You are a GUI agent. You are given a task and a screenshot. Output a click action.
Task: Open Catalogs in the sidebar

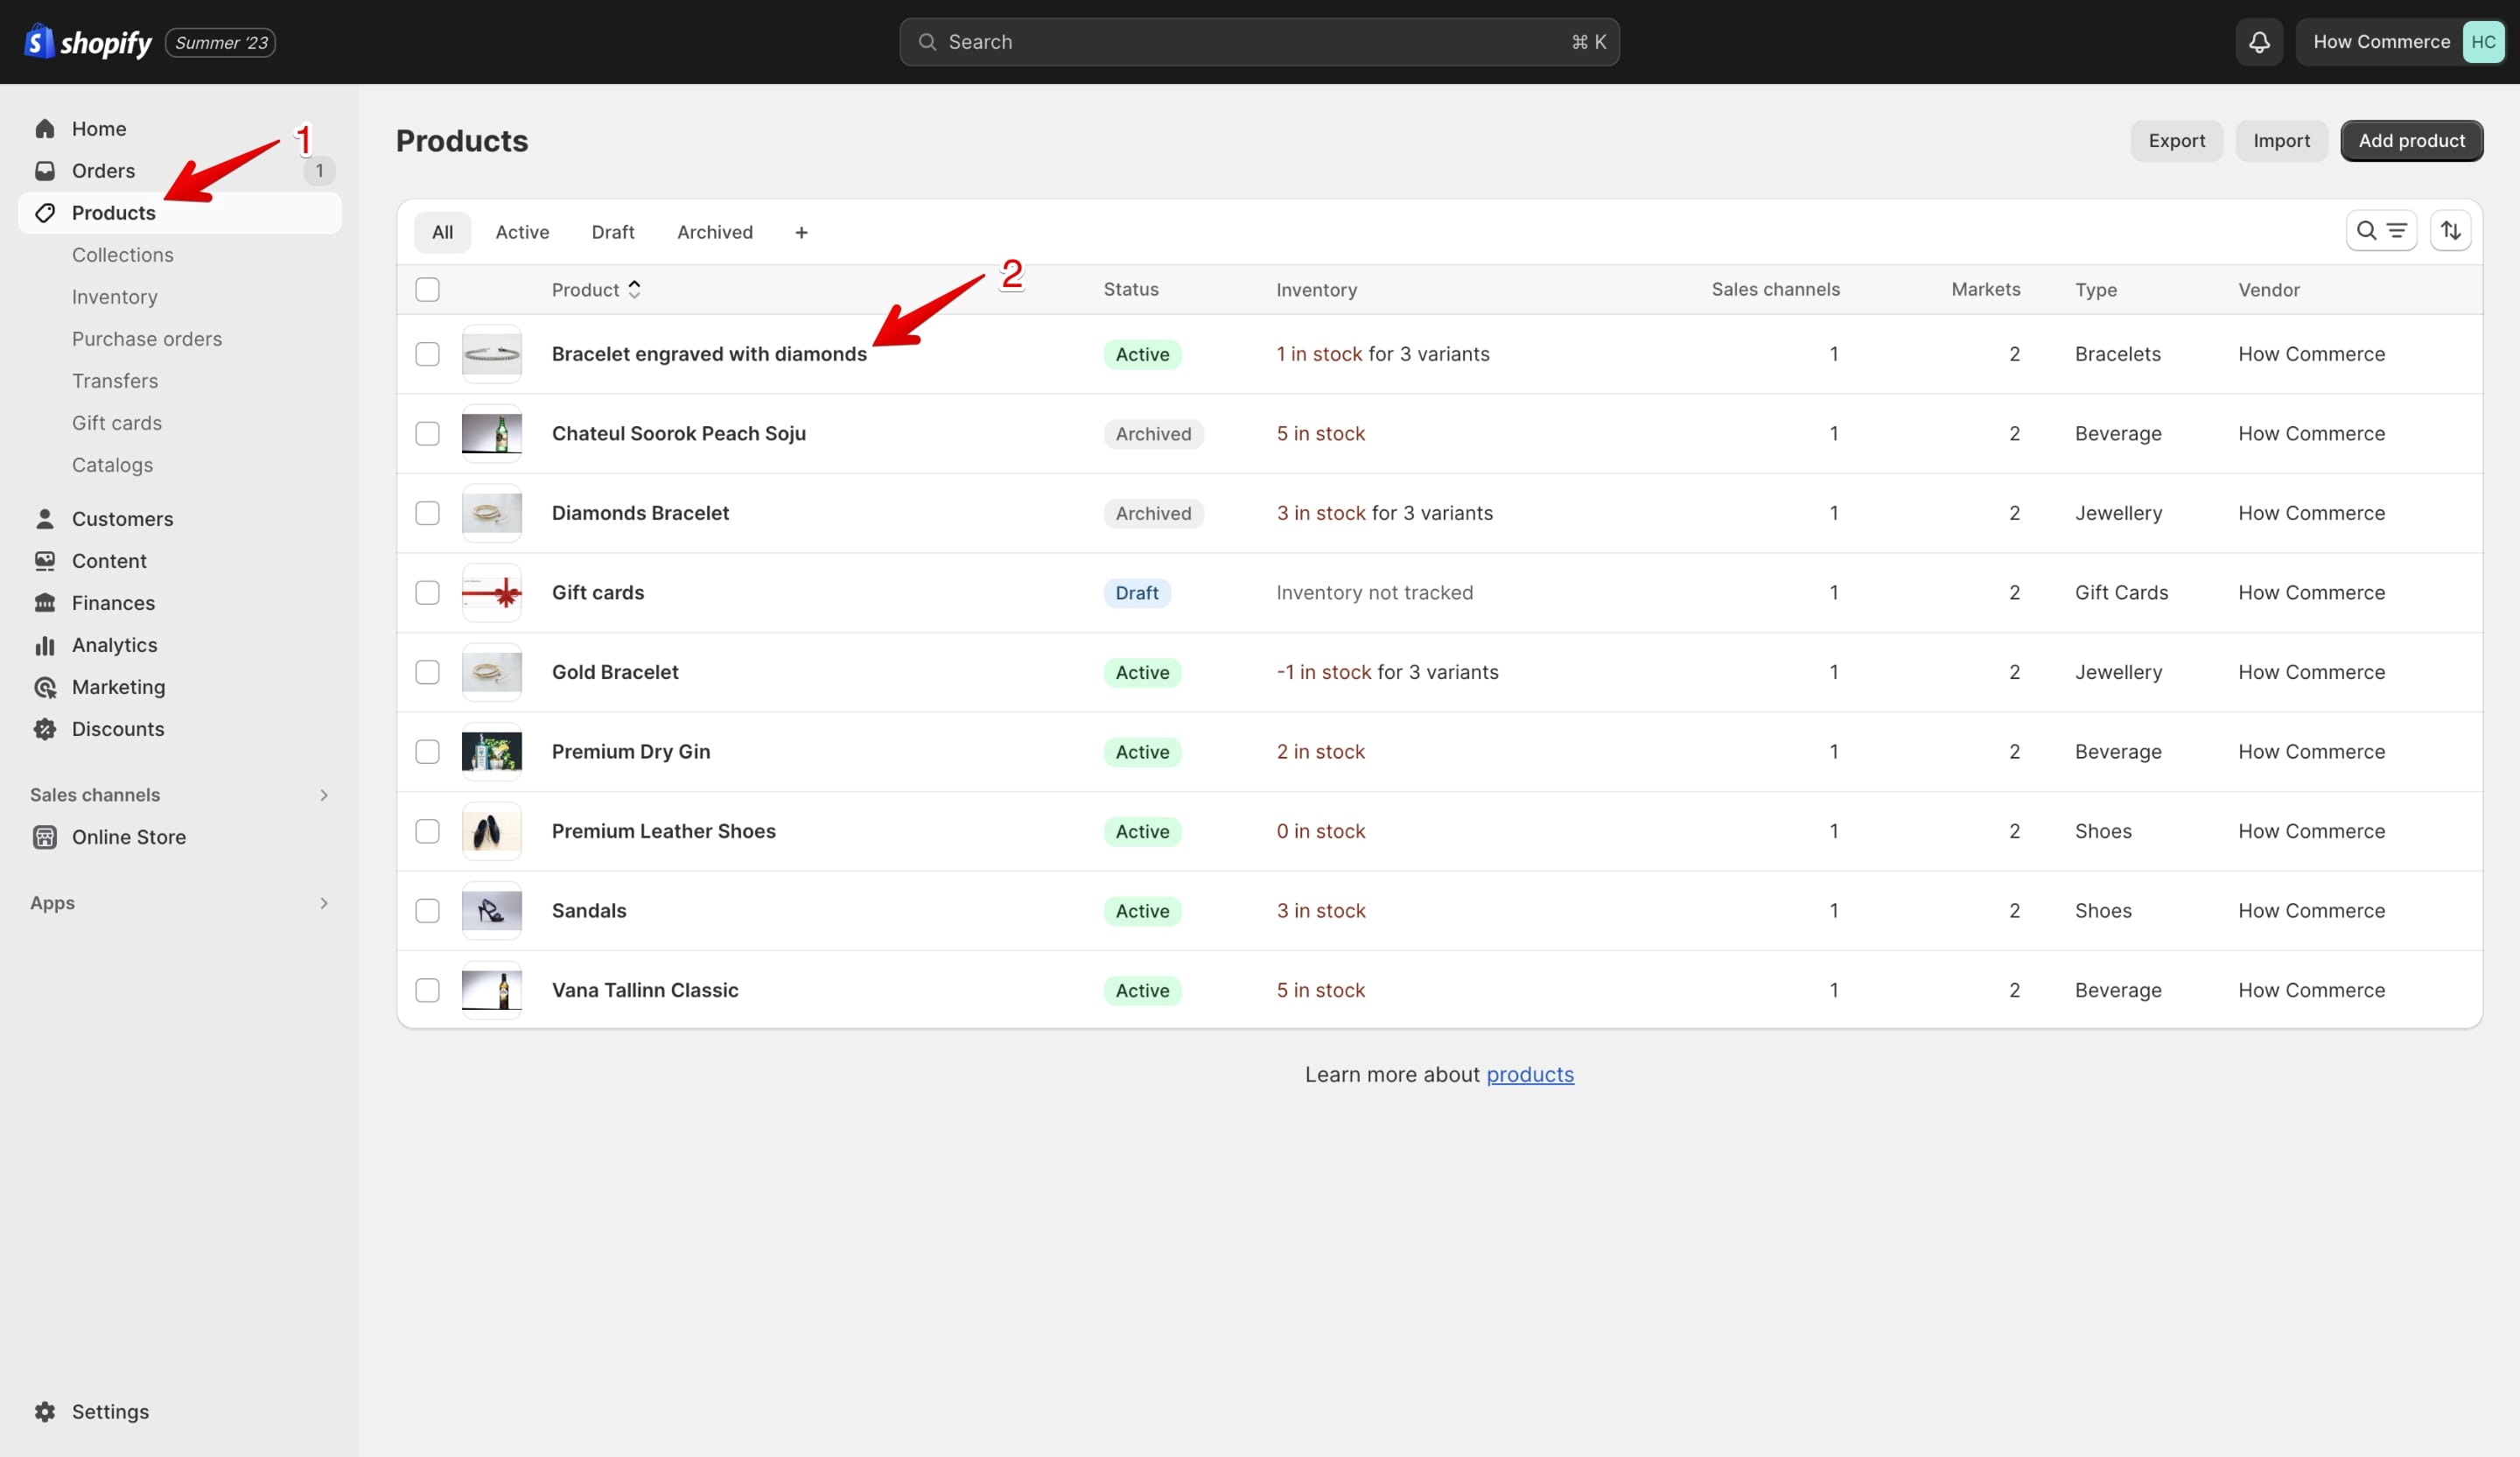point(113,465)
